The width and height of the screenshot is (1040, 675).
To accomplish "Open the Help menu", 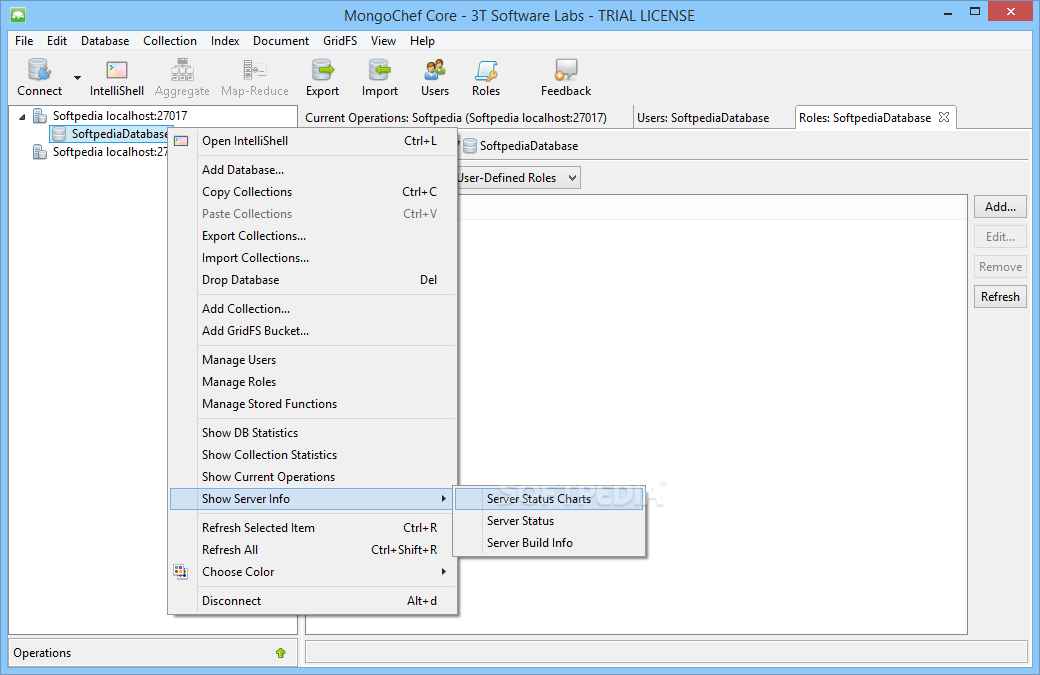I will click(422, 40).
